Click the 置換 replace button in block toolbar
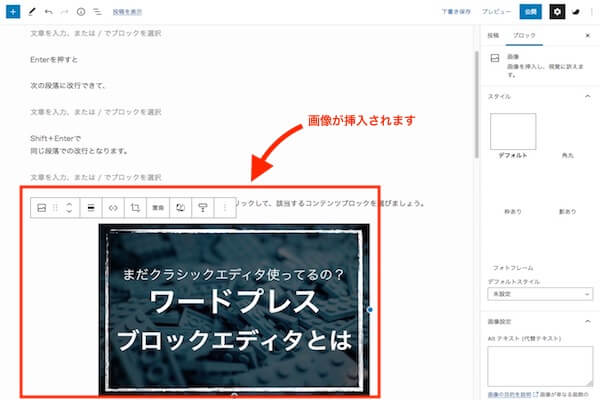This screenshot has width=600, height=400. coord(158,207)
